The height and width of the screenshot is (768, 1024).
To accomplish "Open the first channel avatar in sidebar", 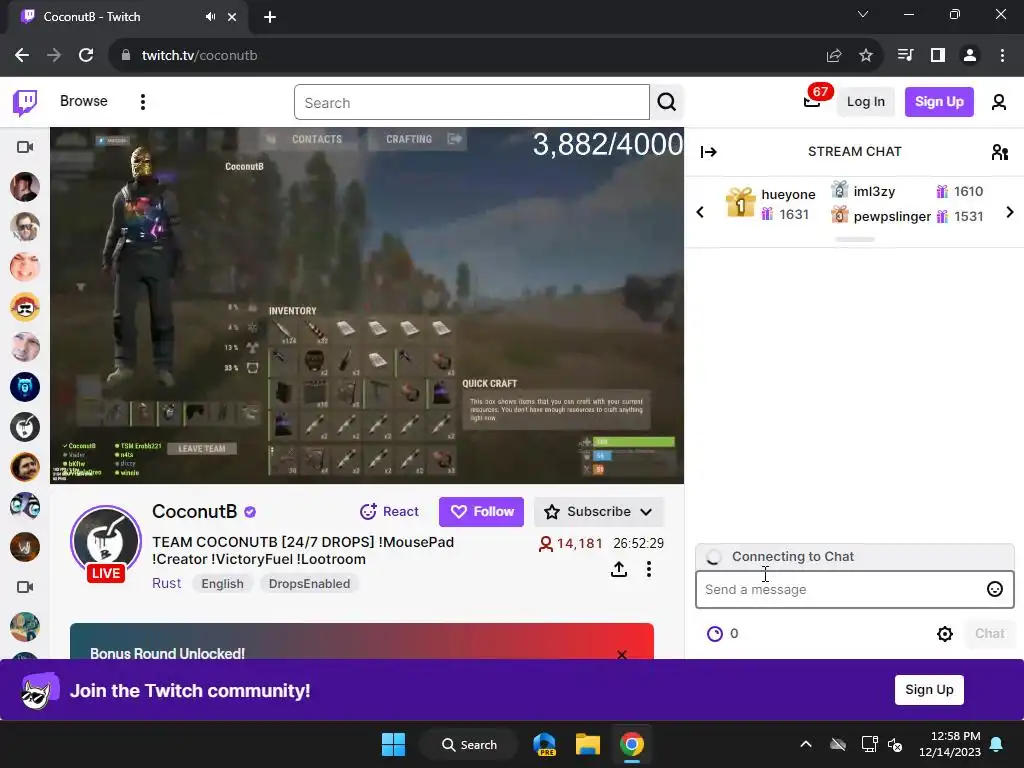I will point(25,187).
